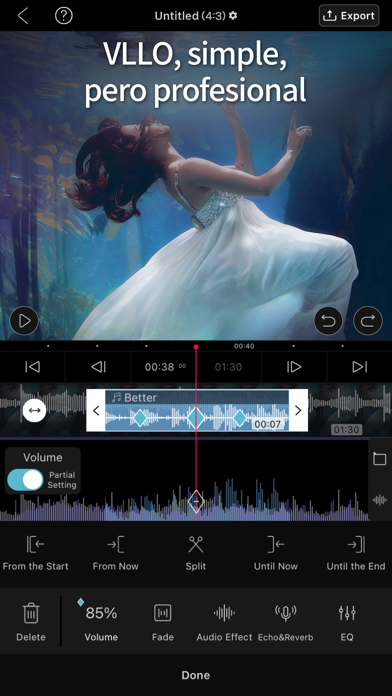Trim Until Now

point(276,553)
